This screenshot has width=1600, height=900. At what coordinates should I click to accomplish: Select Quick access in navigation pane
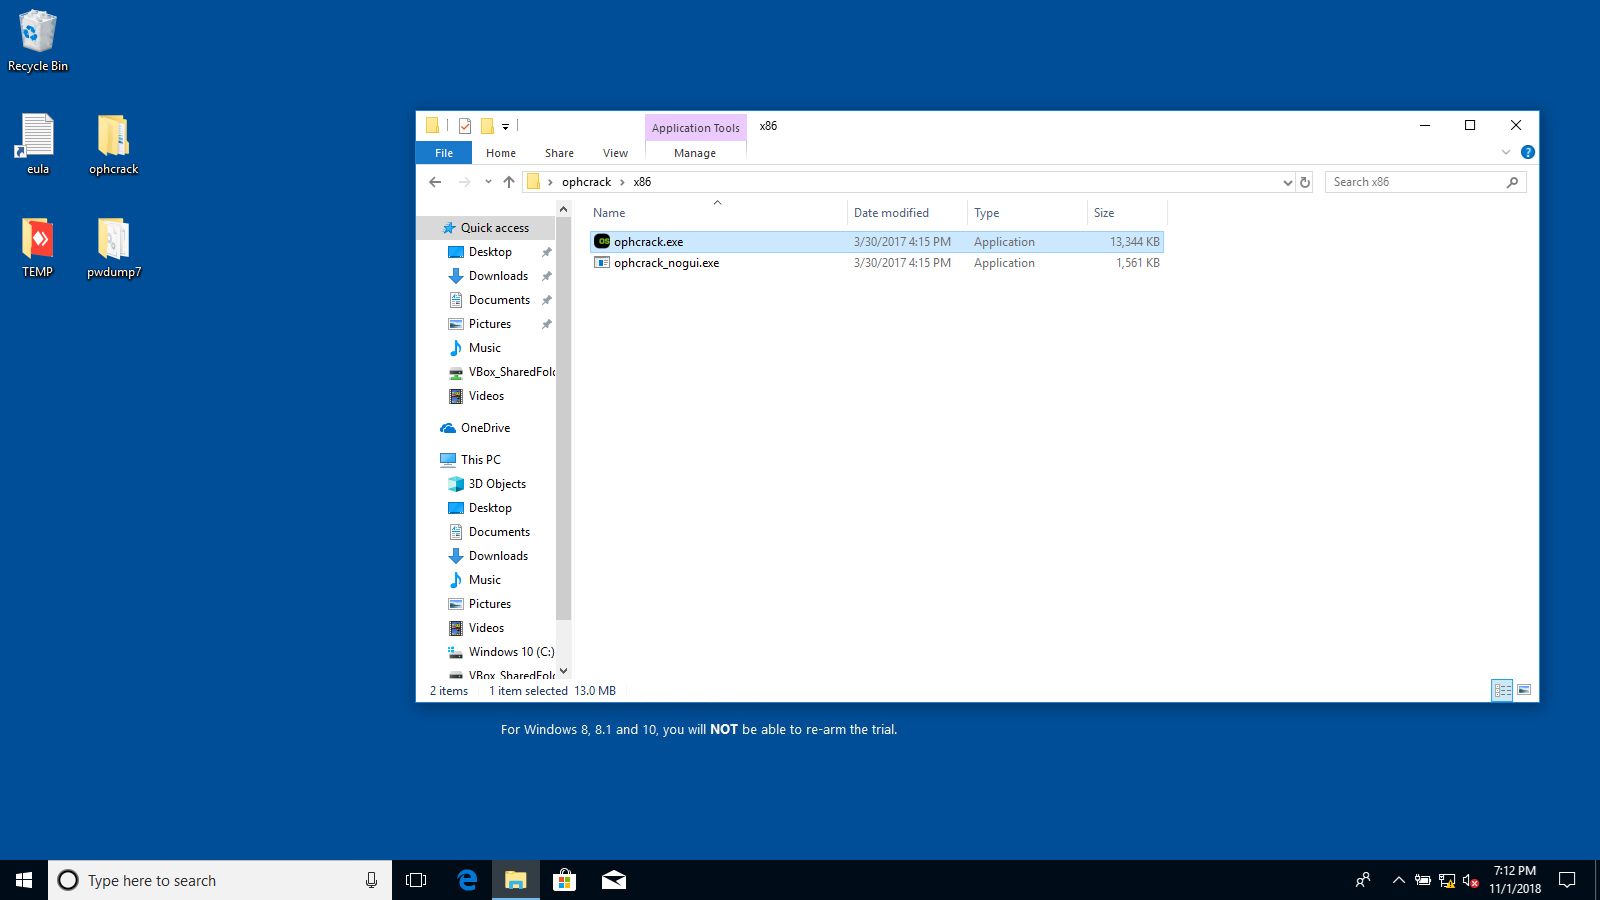click(485, 228)
